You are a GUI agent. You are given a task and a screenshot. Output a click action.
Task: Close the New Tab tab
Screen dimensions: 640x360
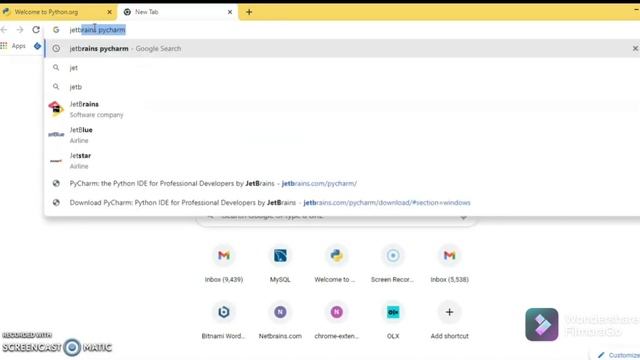click(230, 12)
